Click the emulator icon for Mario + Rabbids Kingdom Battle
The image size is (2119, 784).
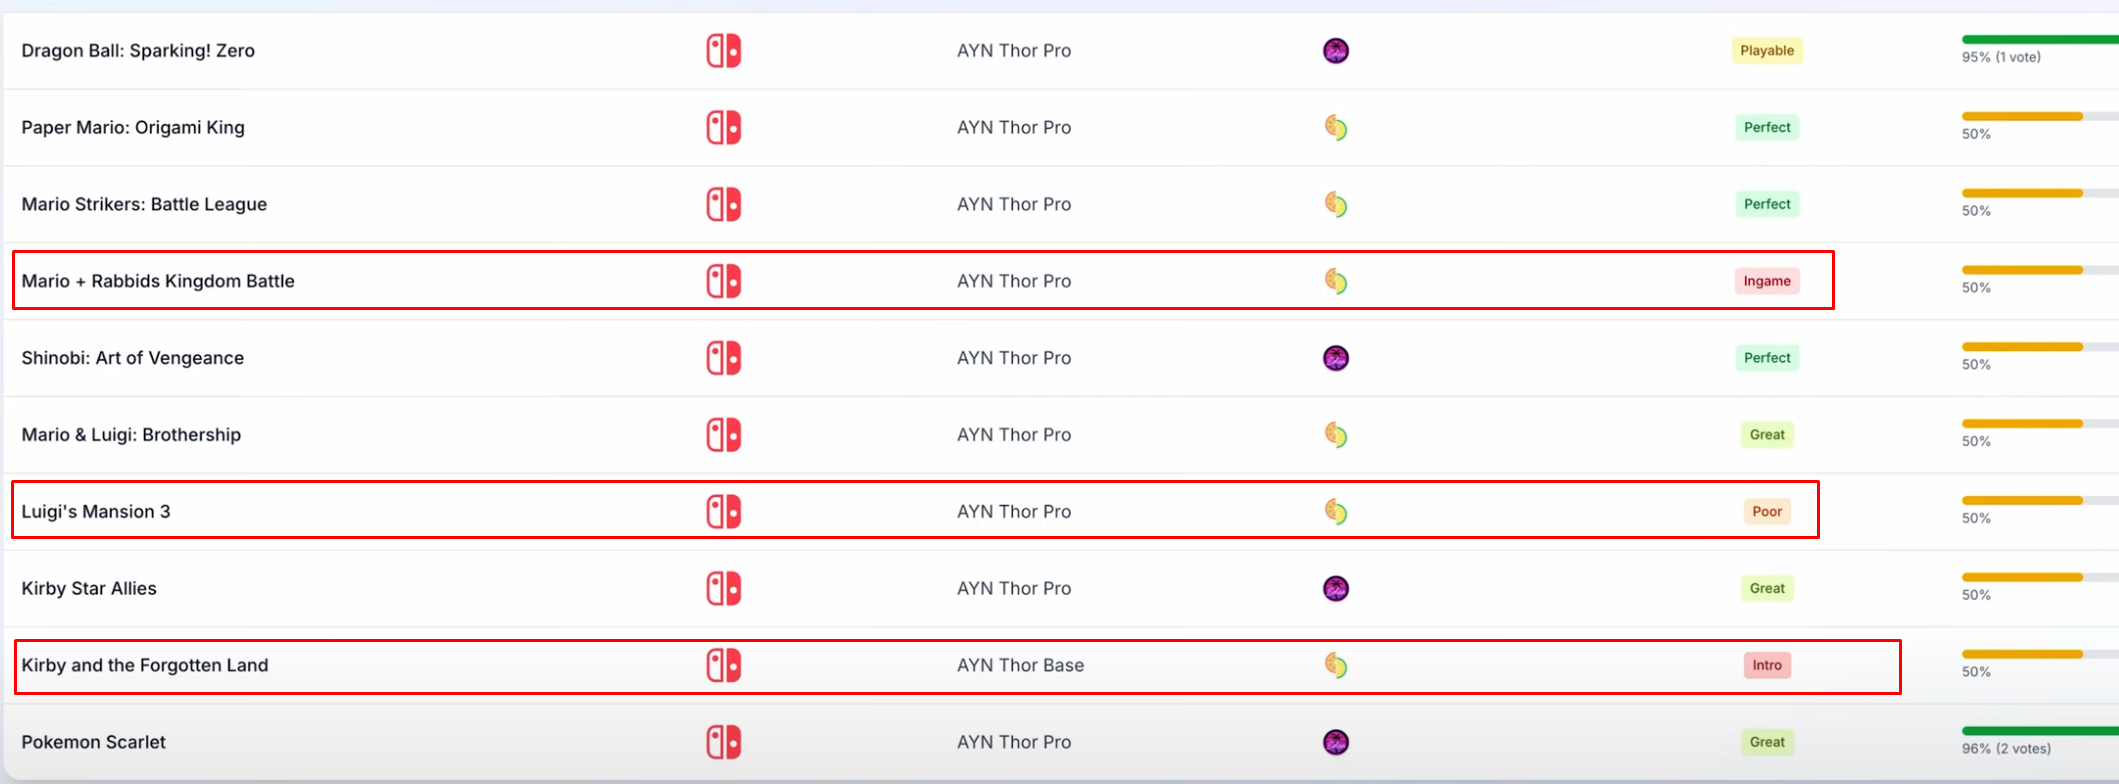click(x=1336, y=282)
